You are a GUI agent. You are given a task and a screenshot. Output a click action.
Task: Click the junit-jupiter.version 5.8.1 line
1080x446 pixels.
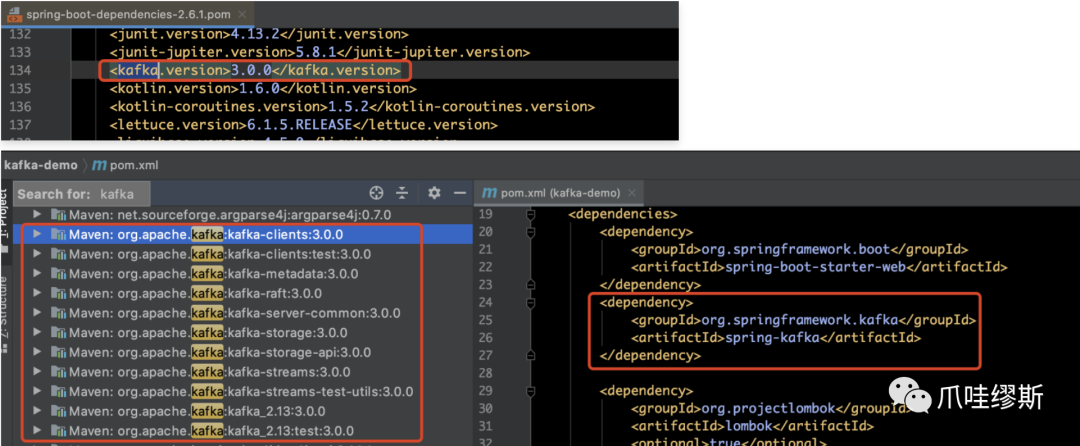pos(320,52)
